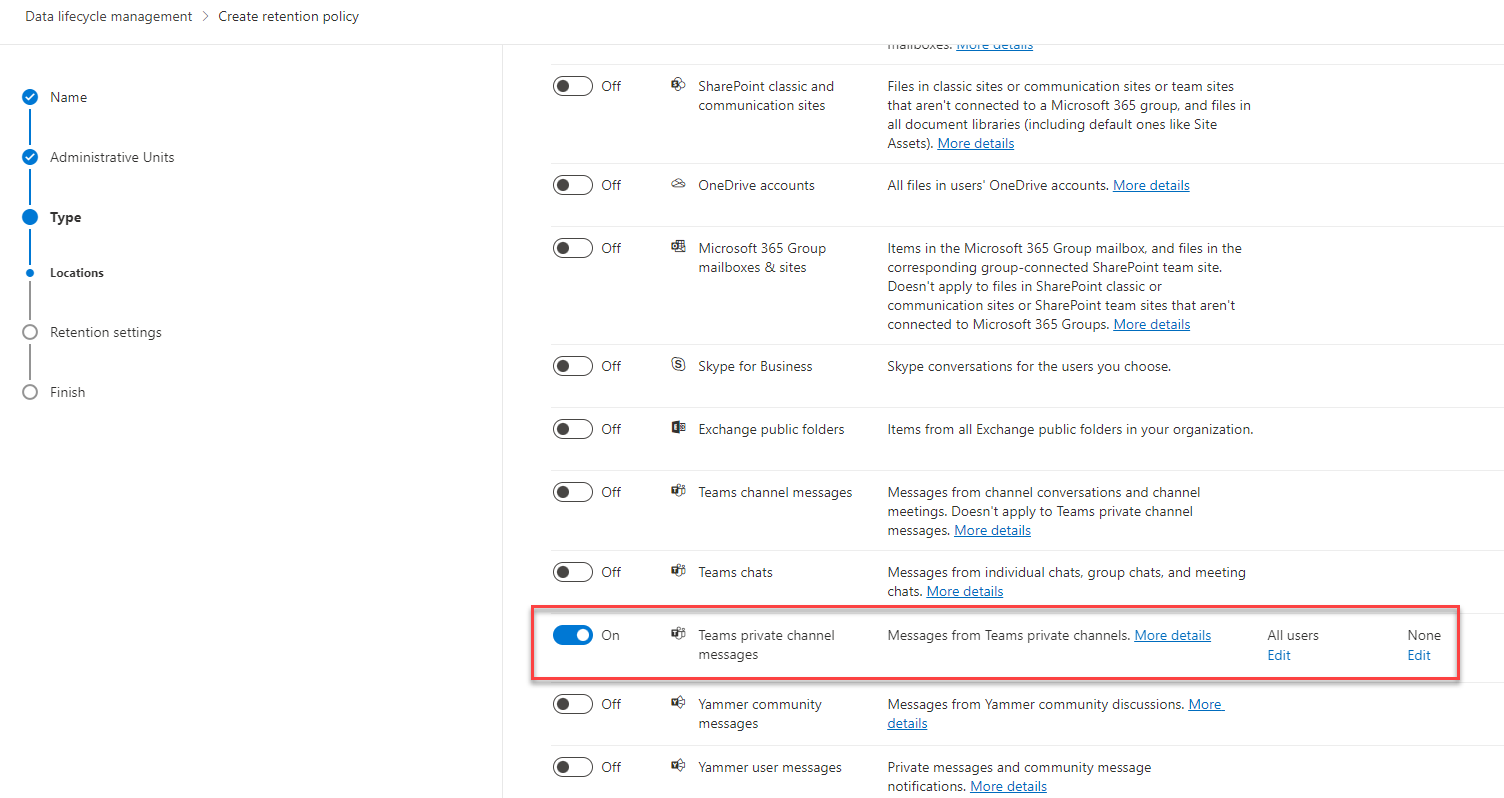The height and width of the screenshot is (798, 1504).
Task: Click the SharePoint classic sites icon
Action: (x=678, y=85)
